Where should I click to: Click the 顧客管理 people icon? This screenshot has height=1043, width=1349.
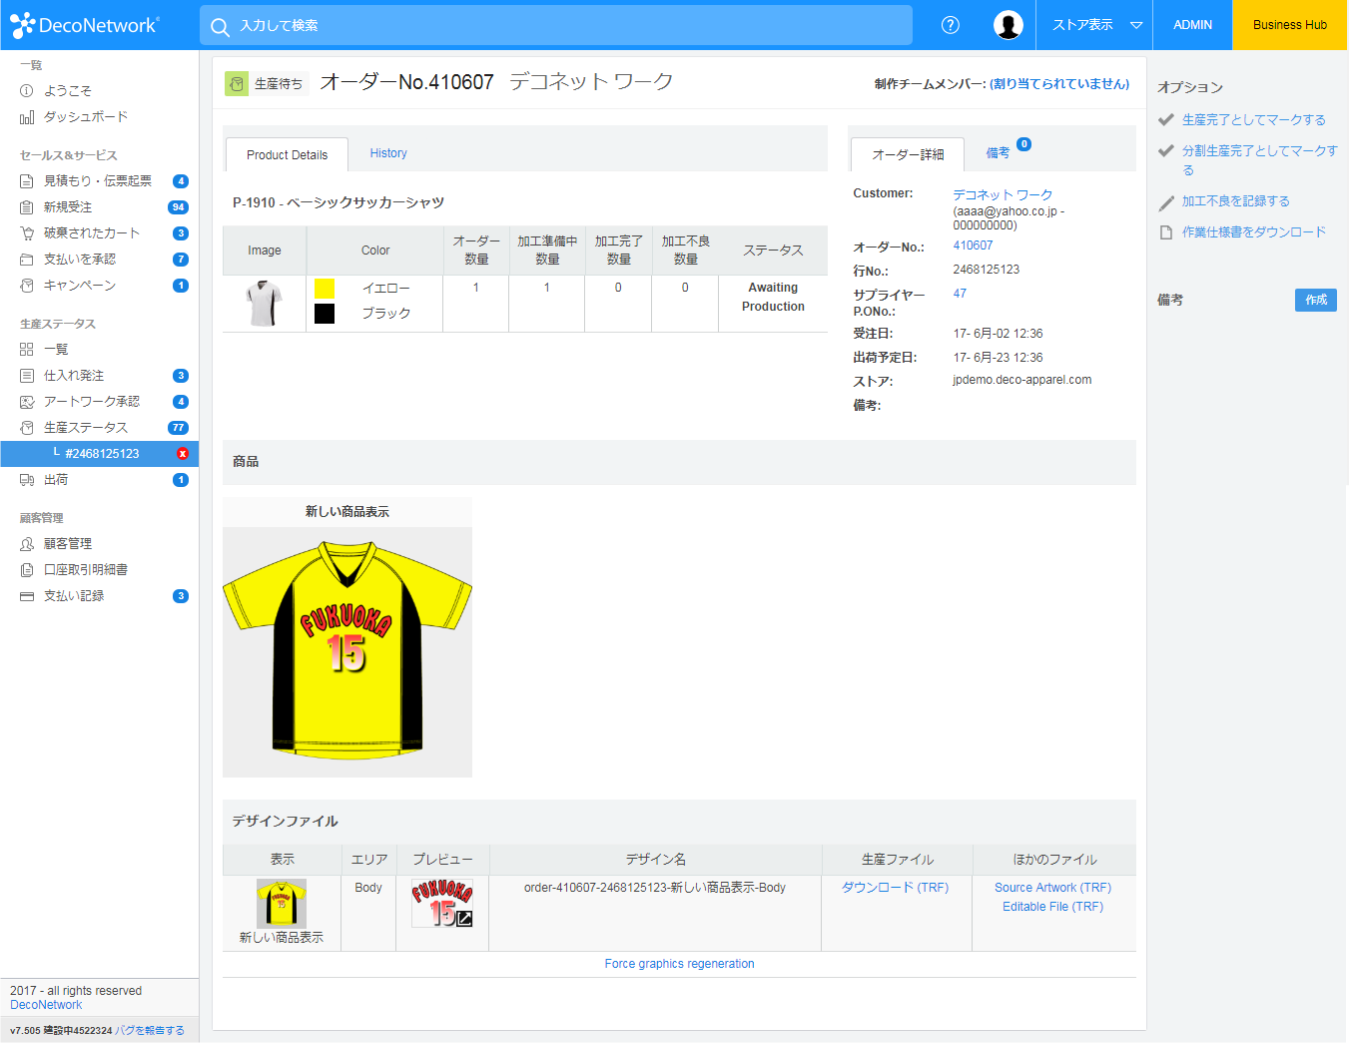click(27, 544)
